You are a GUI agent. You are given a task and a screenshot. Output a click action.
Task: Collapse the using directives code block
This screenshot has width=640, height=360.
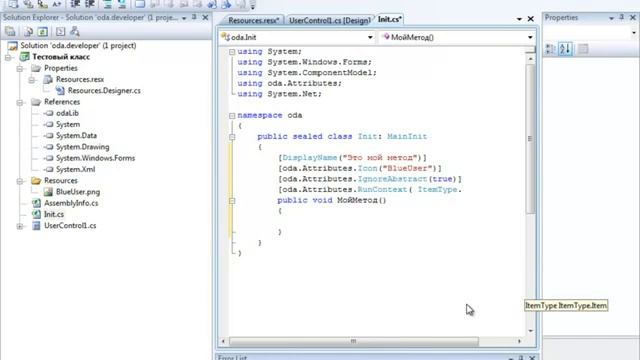[232, 52]
